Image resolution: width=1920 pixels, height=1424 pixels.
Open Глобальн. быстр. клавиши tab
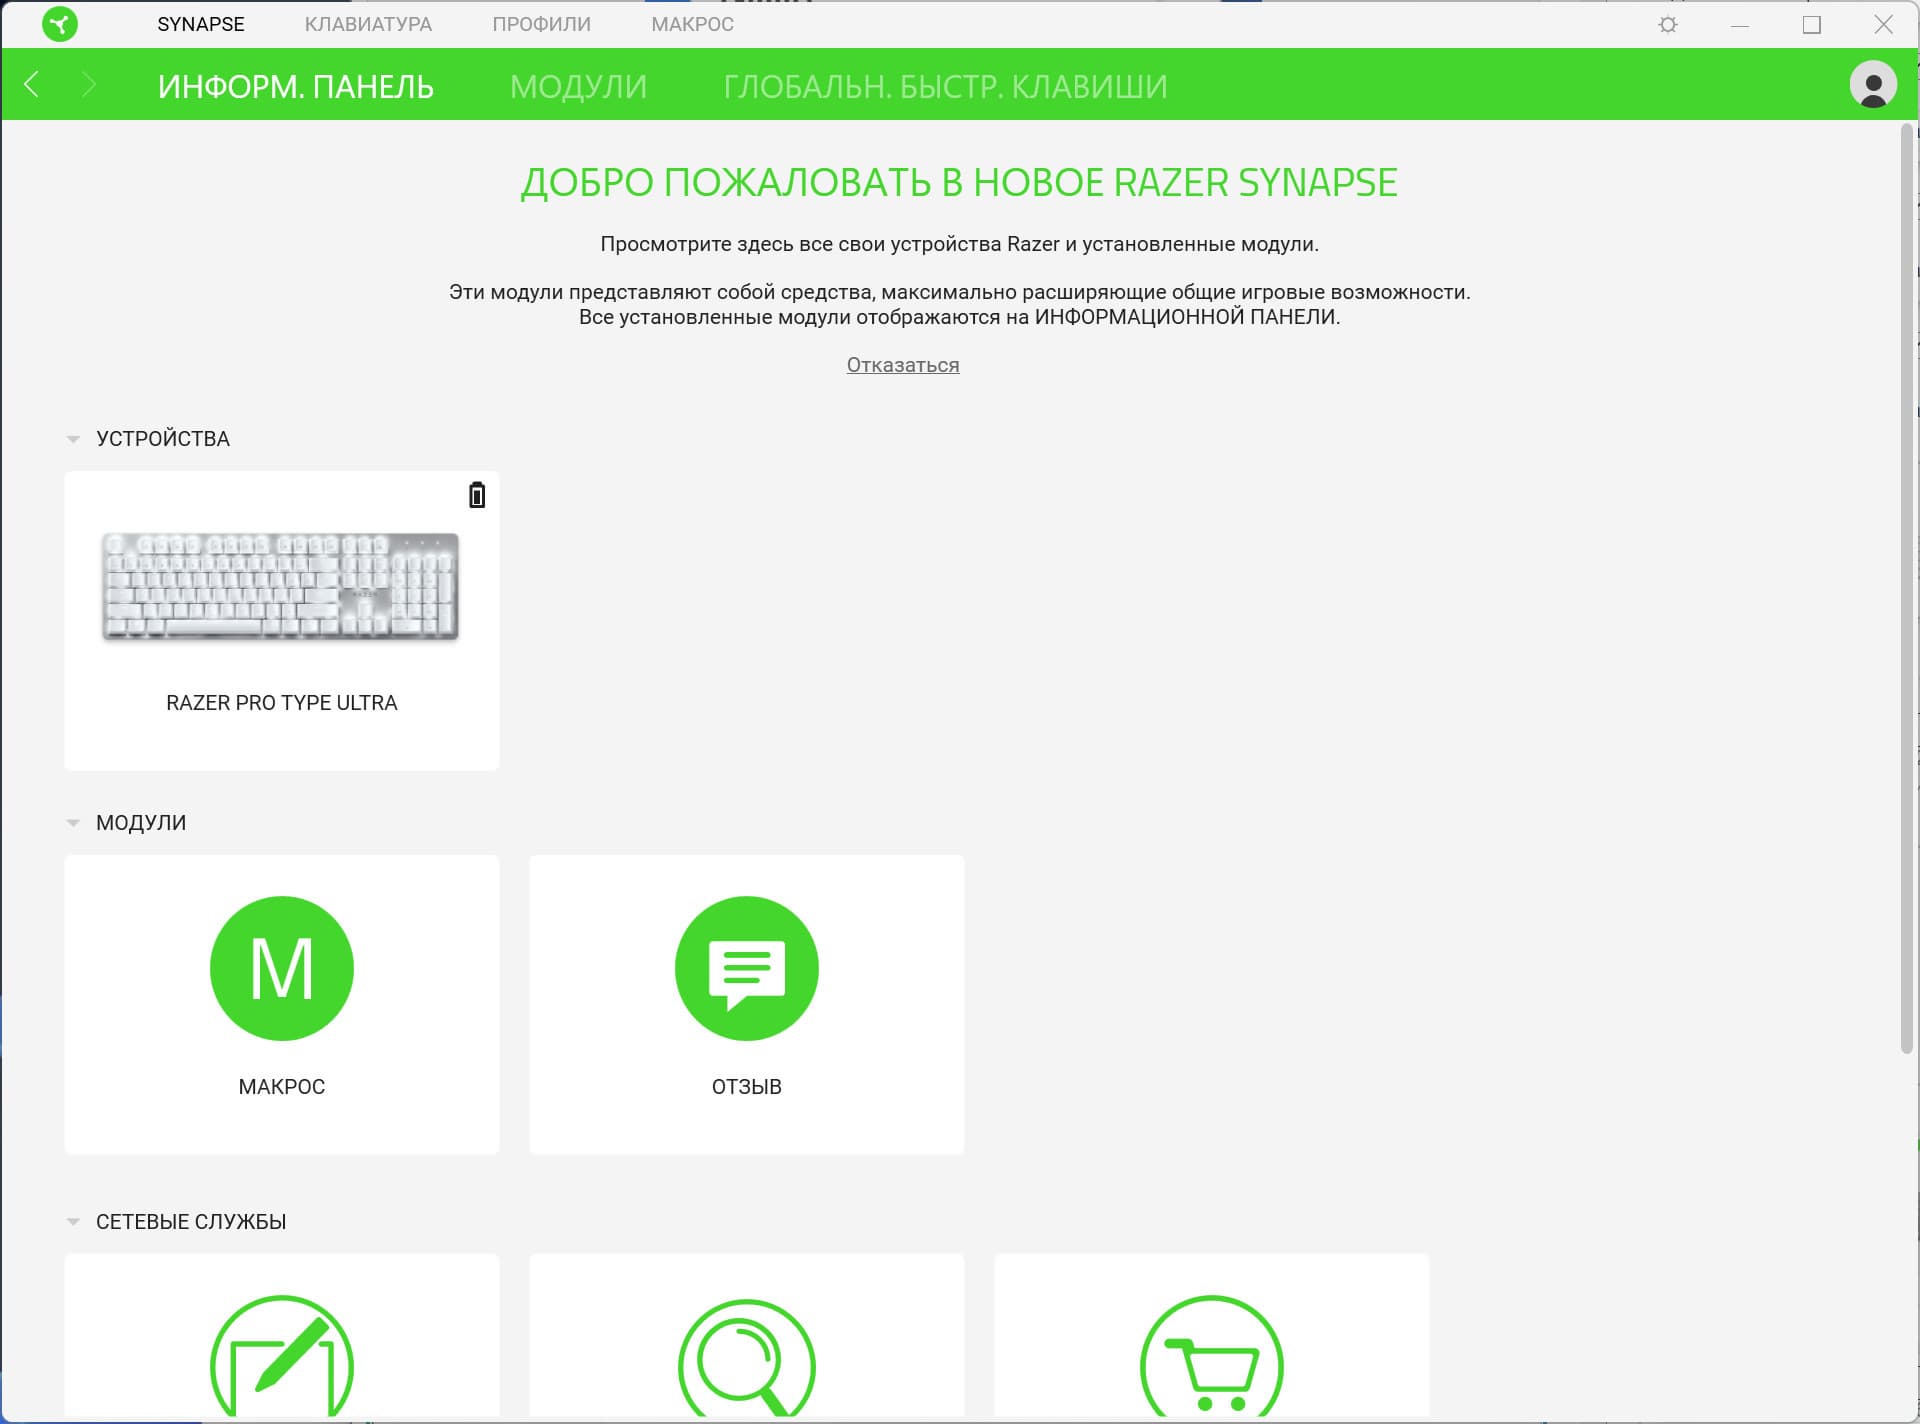945,86
